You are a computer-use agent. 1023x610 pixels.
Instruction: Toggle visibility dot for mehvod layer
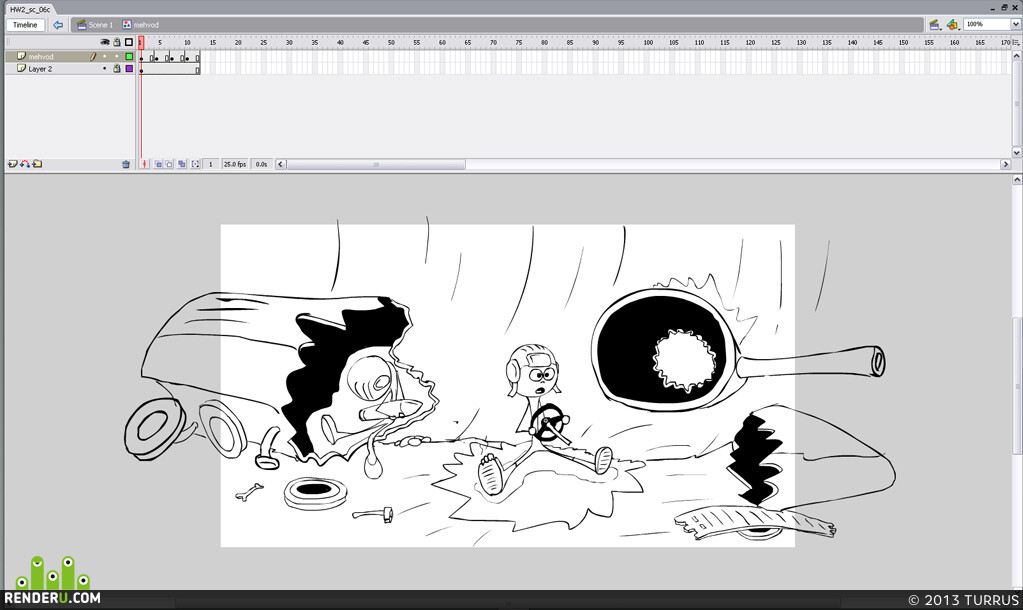(104, 57)
